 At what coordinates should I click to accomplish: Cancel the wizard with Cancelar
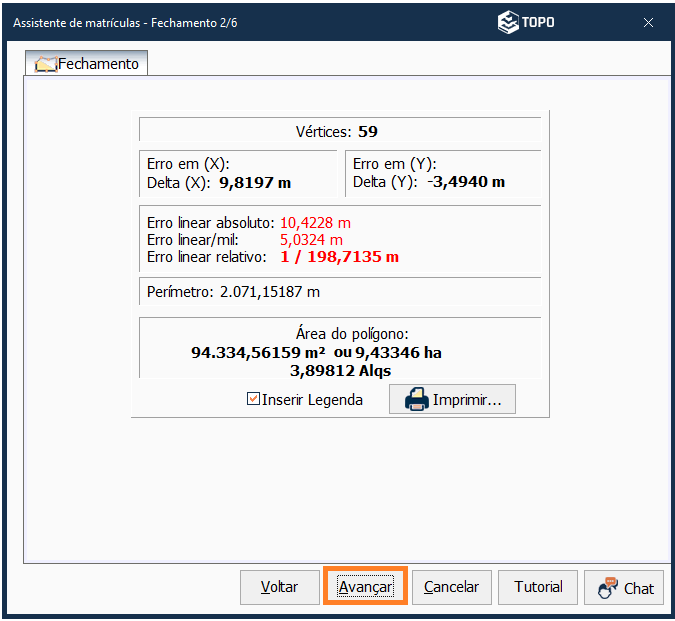coord(451,587)
